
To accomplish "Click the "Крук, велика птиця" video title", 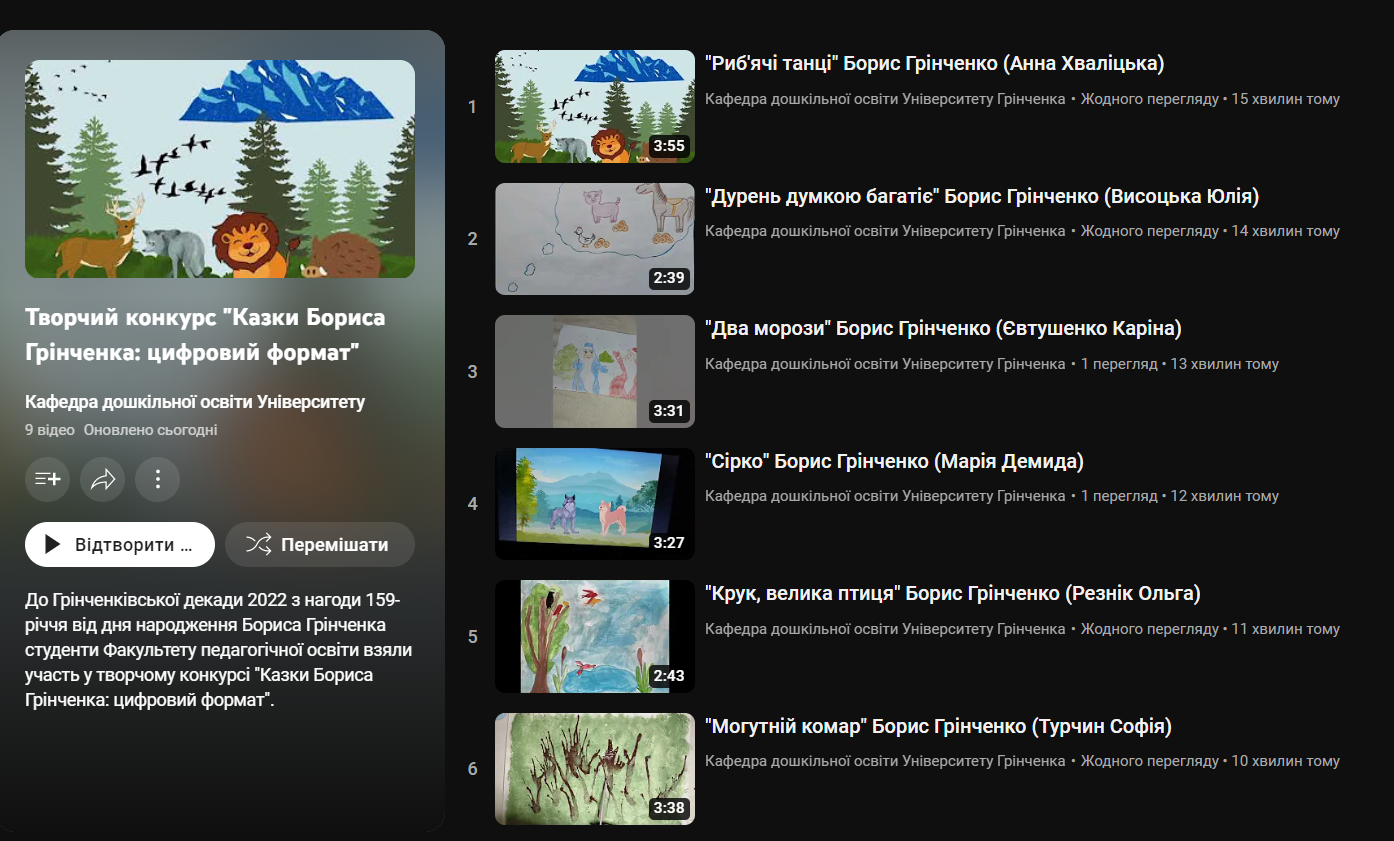I will click(952, 593).
